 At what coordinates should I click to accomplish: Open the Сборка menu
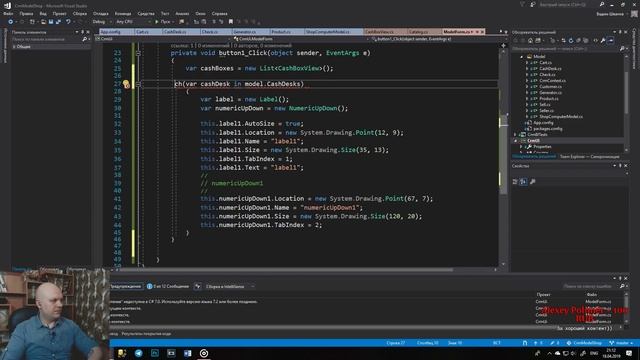80,13
